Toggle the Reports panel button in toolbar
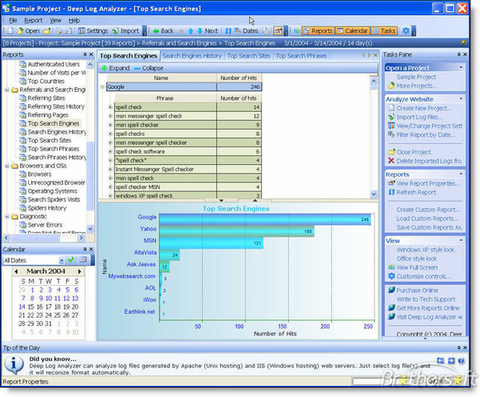This screenshot has width=480, height=397. point(318,31)
